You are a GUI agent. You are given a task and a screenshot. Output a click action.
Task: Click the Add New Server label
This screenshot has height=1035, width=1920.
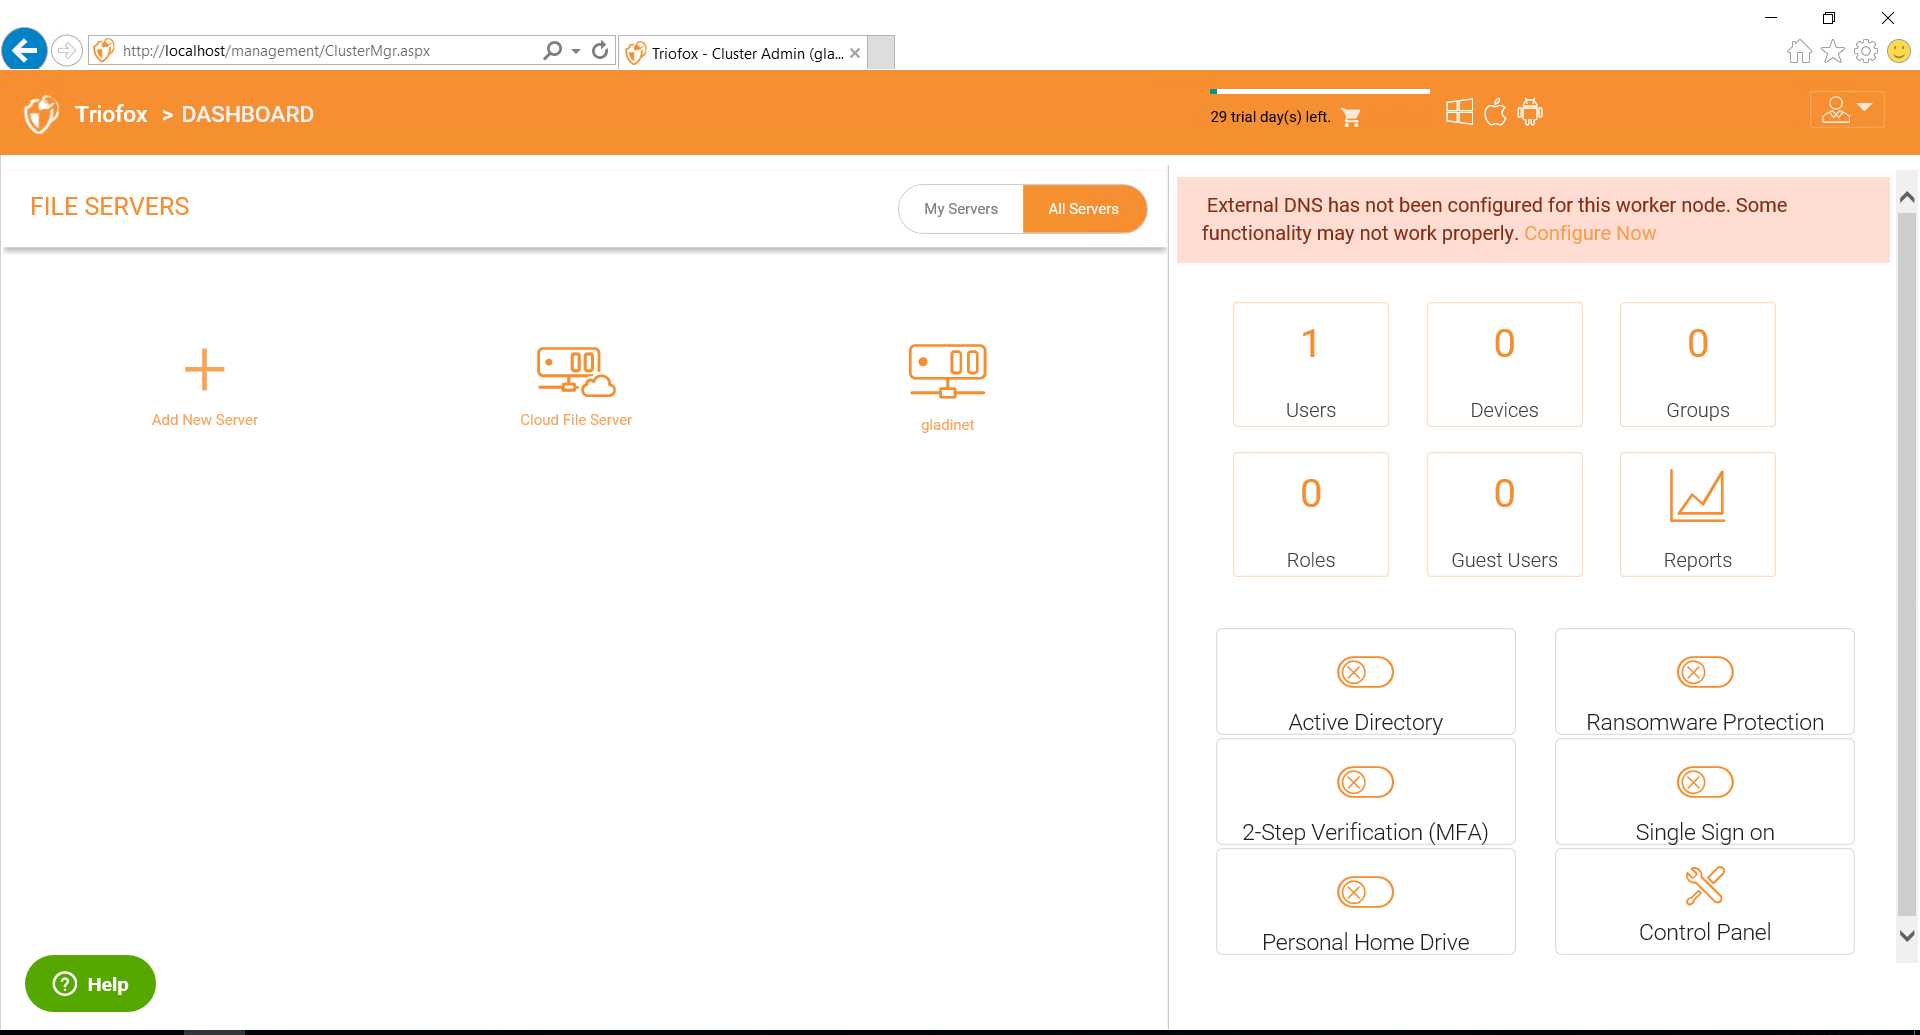tap(204, 420)
